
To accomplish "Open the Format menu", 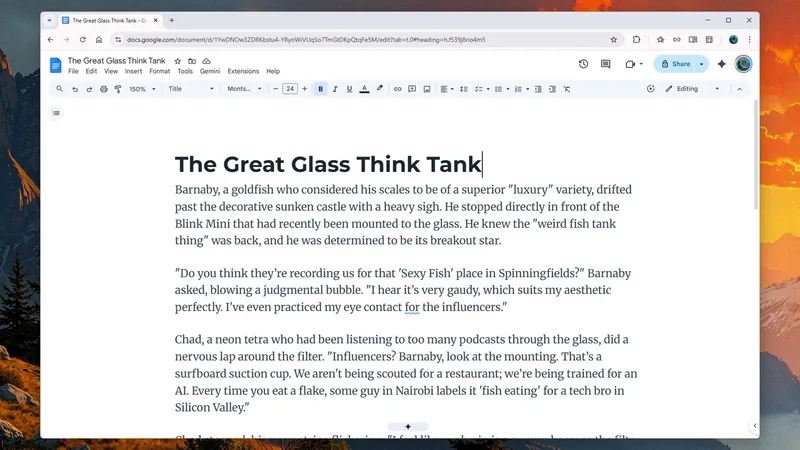I will (x=159, y=72).
